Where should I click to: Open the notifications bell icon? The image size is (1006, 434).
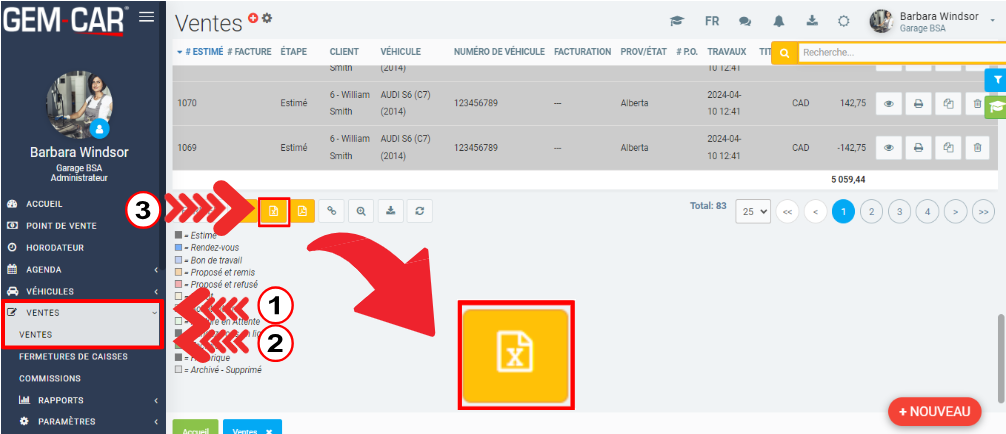[777, 21]
